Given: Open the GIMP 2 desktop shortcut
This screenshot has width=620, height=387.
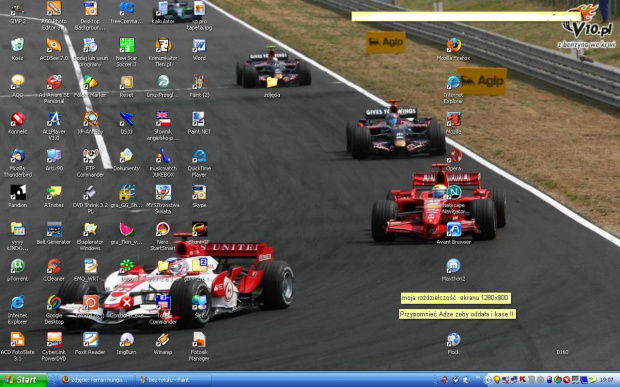Looking at the screenshot, I should pos(17,13).
